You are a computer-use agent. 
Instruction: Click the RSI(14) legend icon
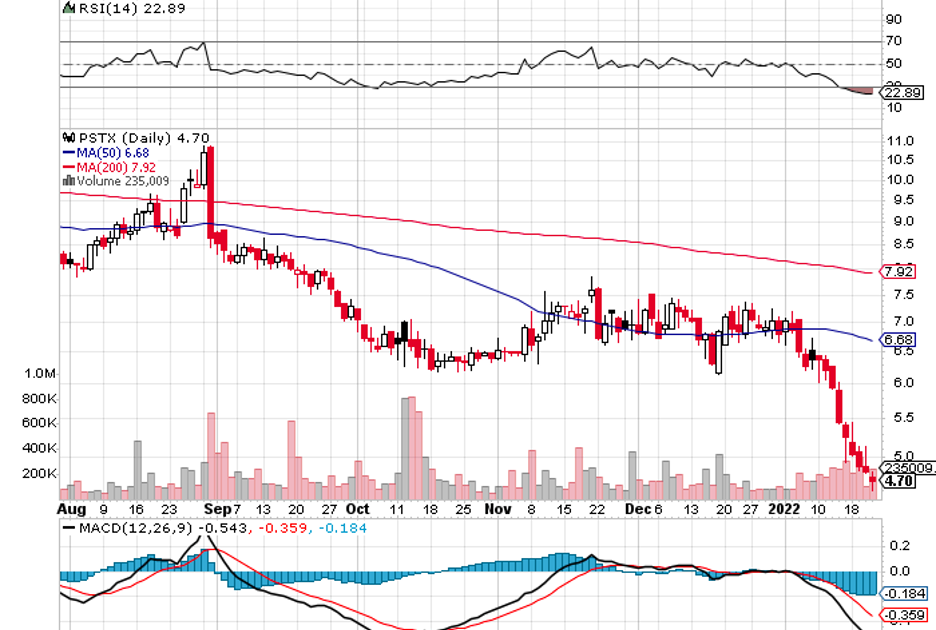68,7
